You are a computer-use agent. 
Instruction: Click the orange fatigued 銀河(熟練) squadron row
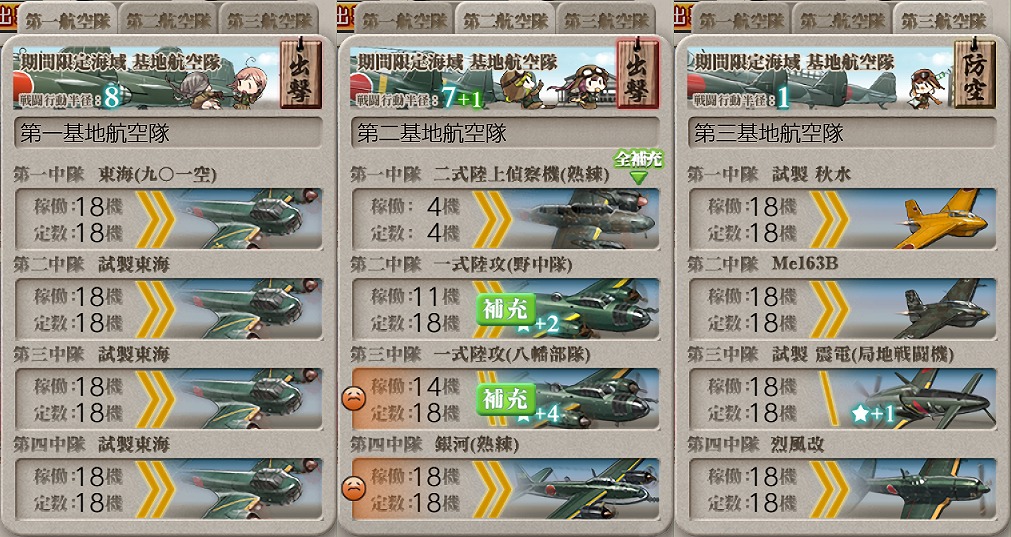pos(506,489)
